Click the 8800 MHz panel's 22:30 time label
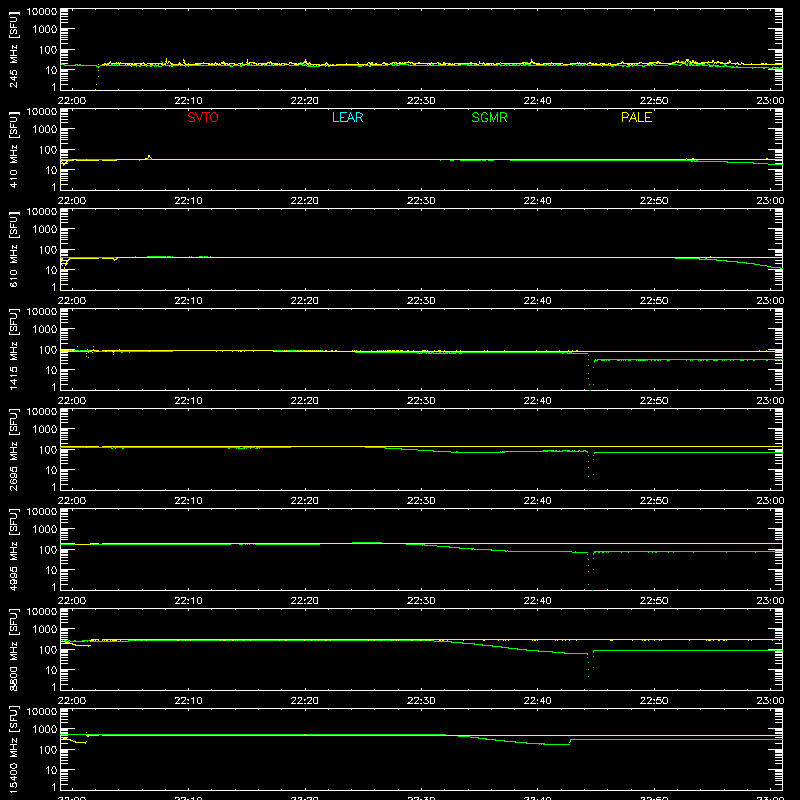800x800 pixels. tap(421, 701)
